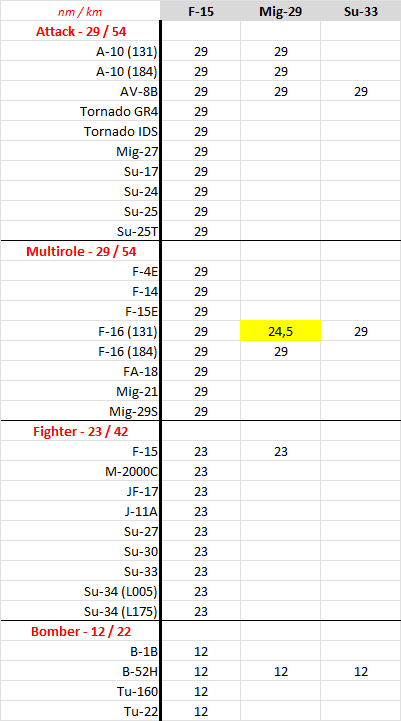Image resolution: width=401 pixels, height=721 pixels.
Task: Select the Multirole - 29 / 54 heading cell
Action: pos(80,252)
